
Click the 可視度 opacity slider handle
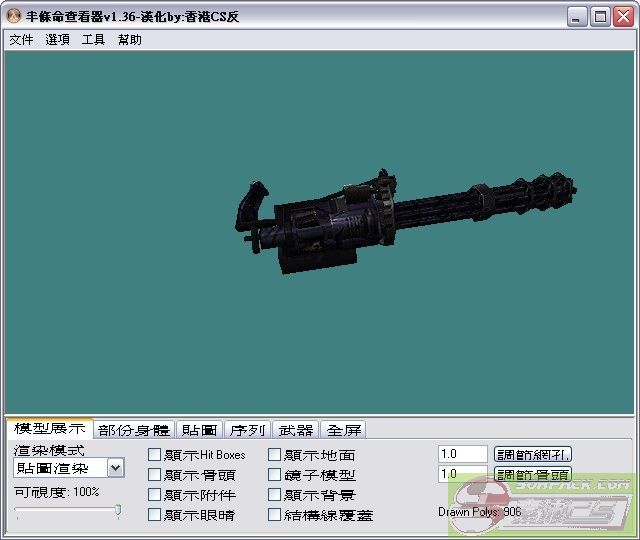point(118,510)
